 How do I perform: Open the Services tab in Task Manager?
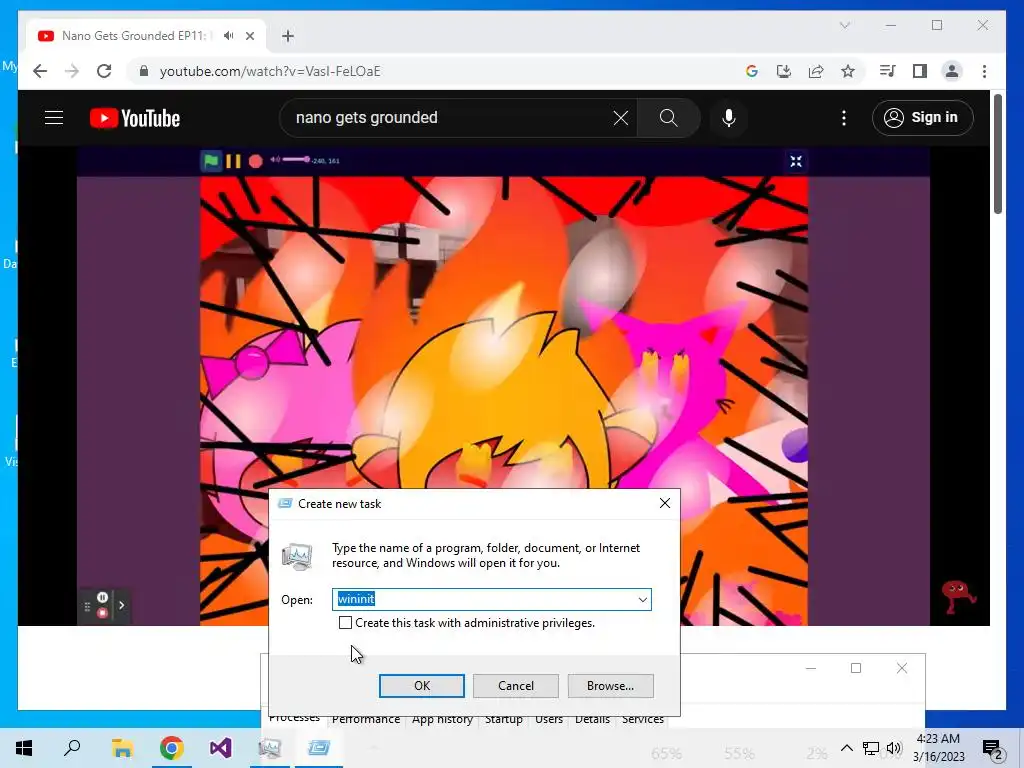643,719
